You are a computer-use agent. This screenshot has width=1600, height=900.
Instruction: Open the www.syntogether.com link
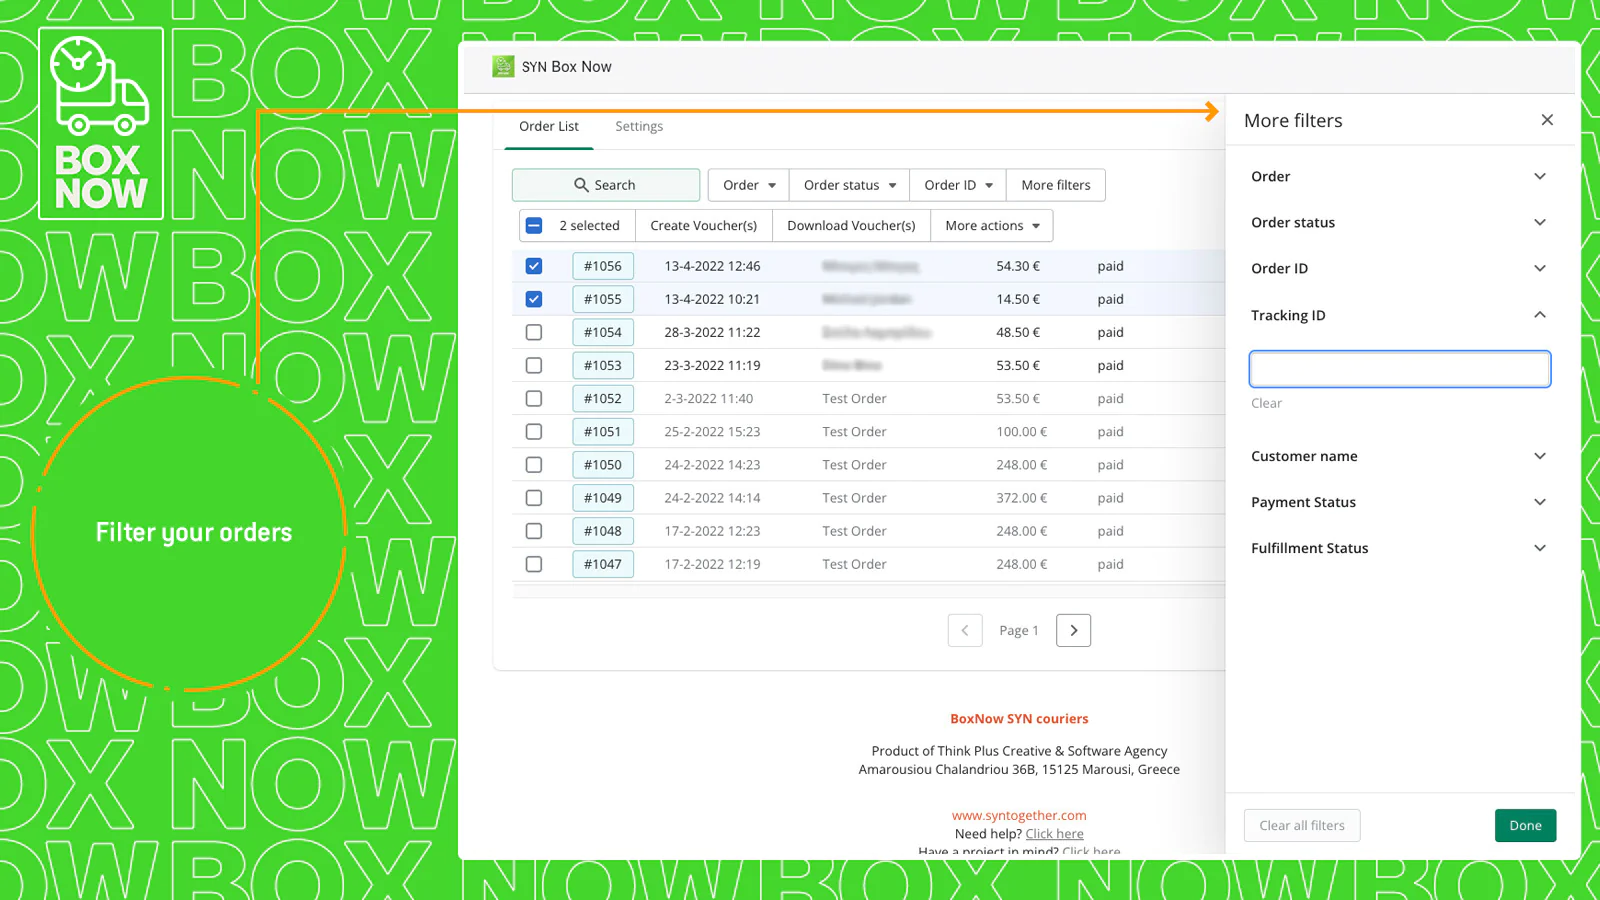point(1019,815)
